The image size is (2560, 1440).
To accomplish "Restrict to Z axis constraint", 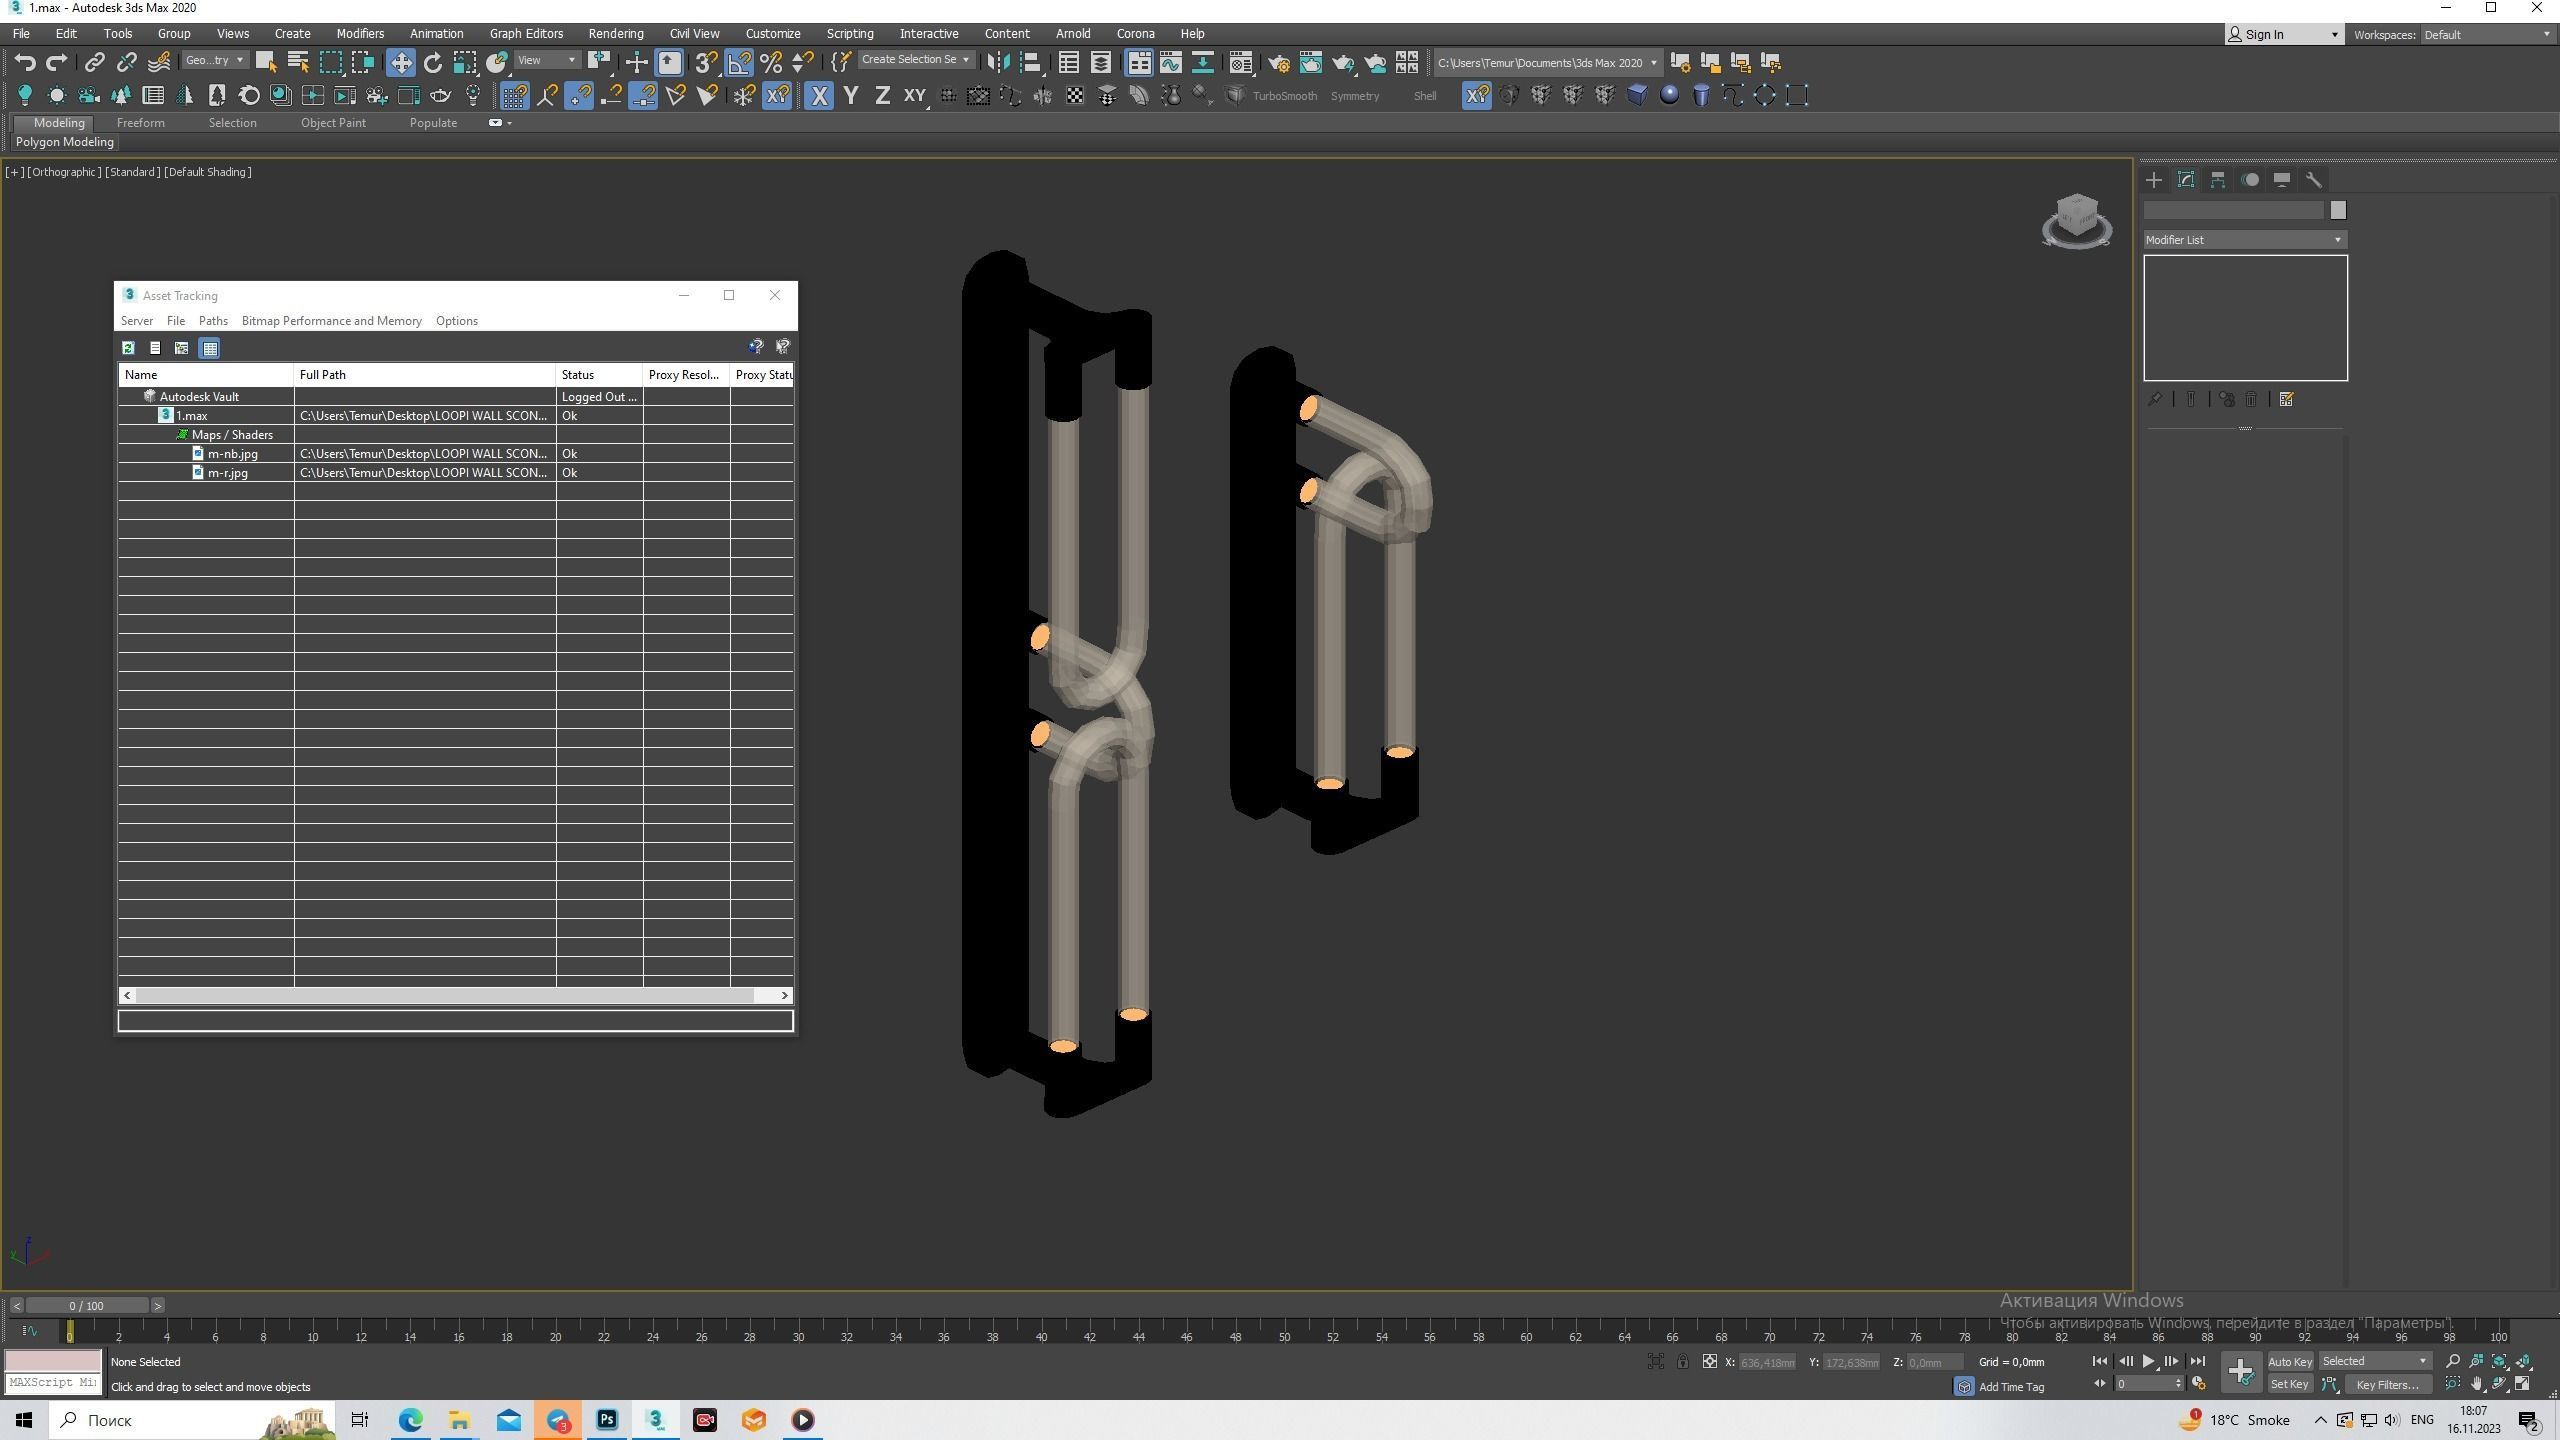I will [x=882, y=96].
